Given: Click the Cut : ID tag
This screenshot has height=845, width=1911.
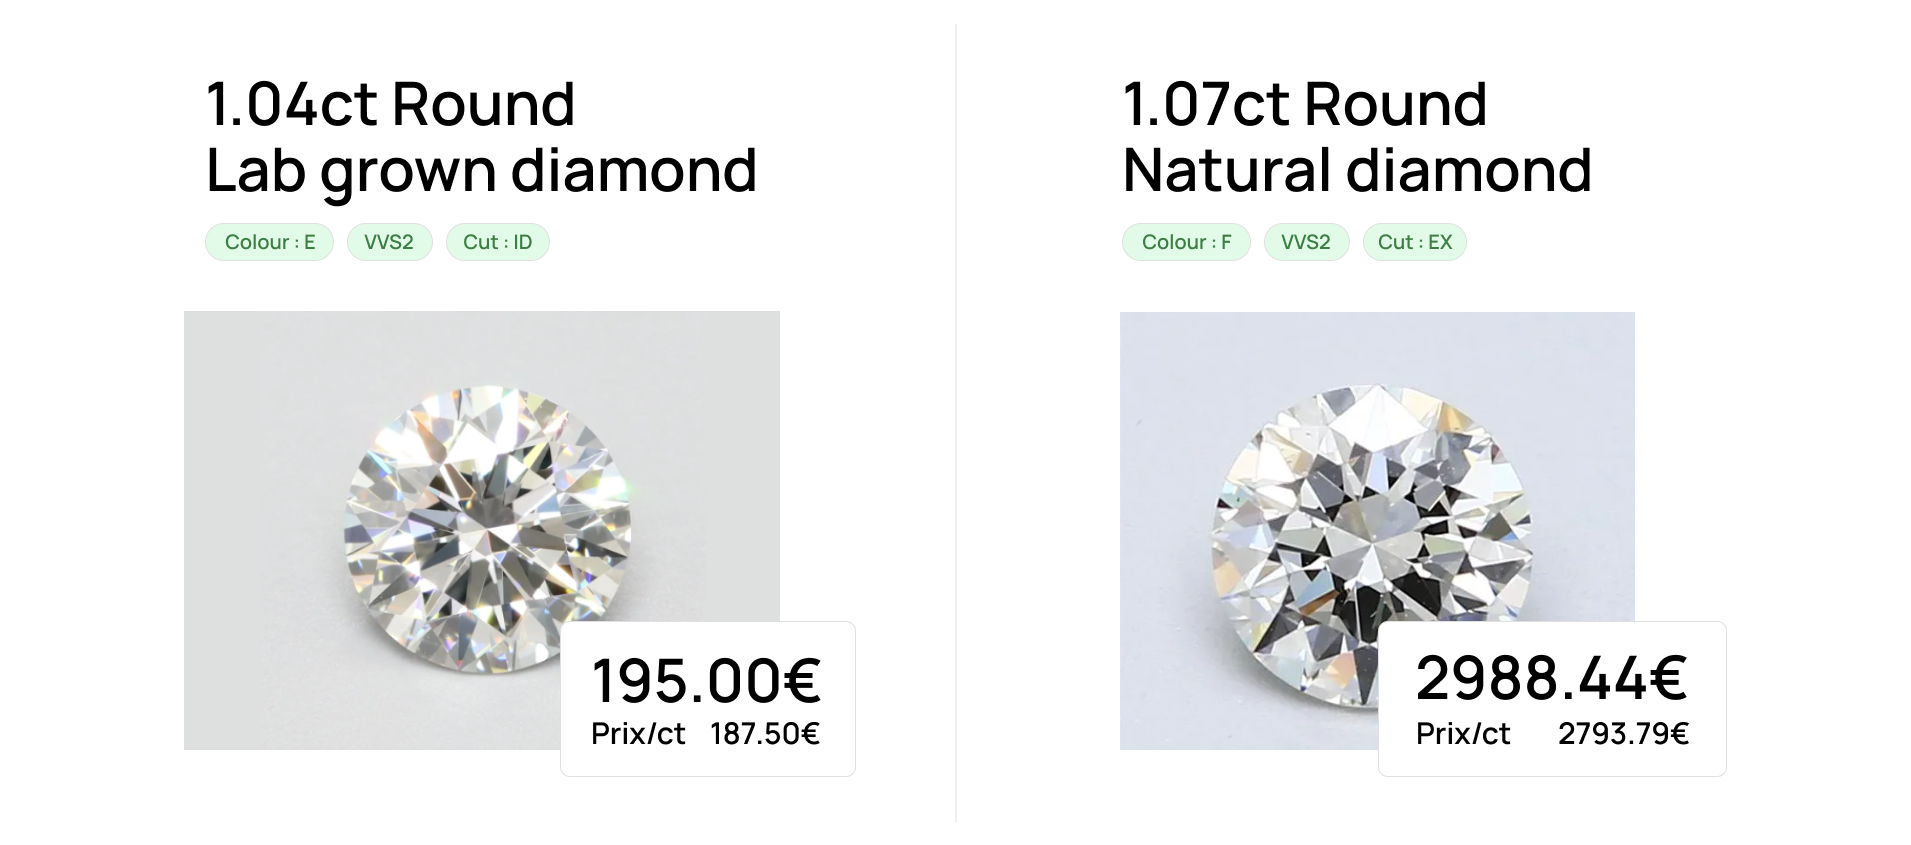Looking at the screenshot, I should coord(497,242).
